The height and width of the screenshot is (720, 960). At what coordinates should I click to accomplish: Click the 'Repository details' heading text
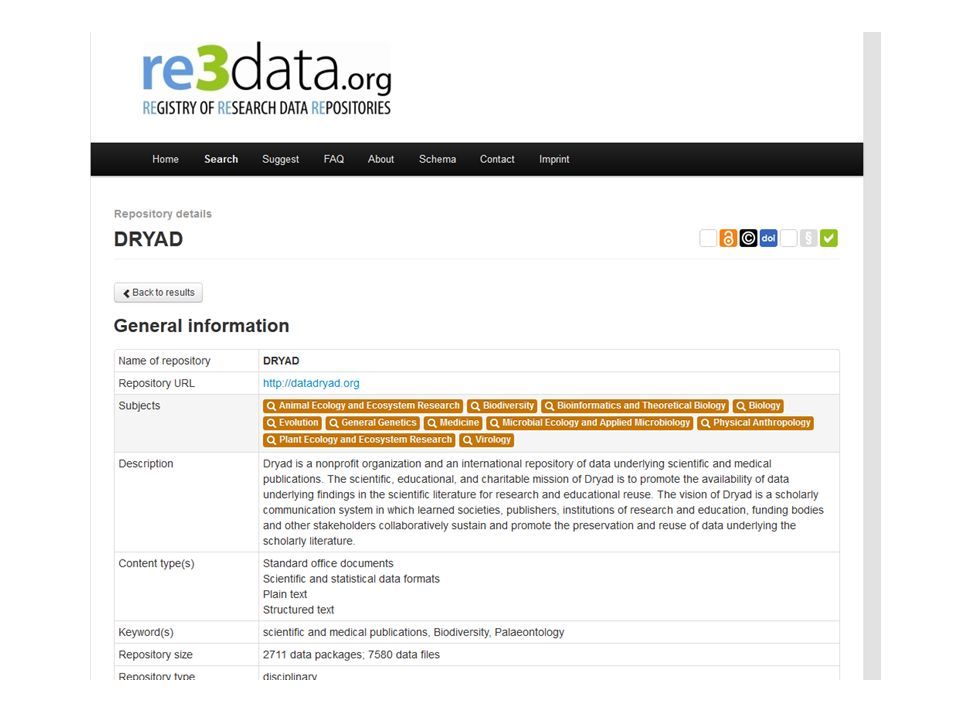point(163,214)
